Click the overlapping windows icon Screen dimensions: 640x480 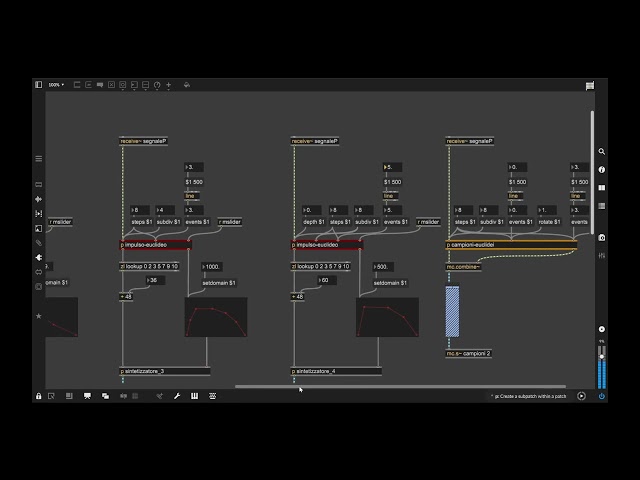coord(105,396)
